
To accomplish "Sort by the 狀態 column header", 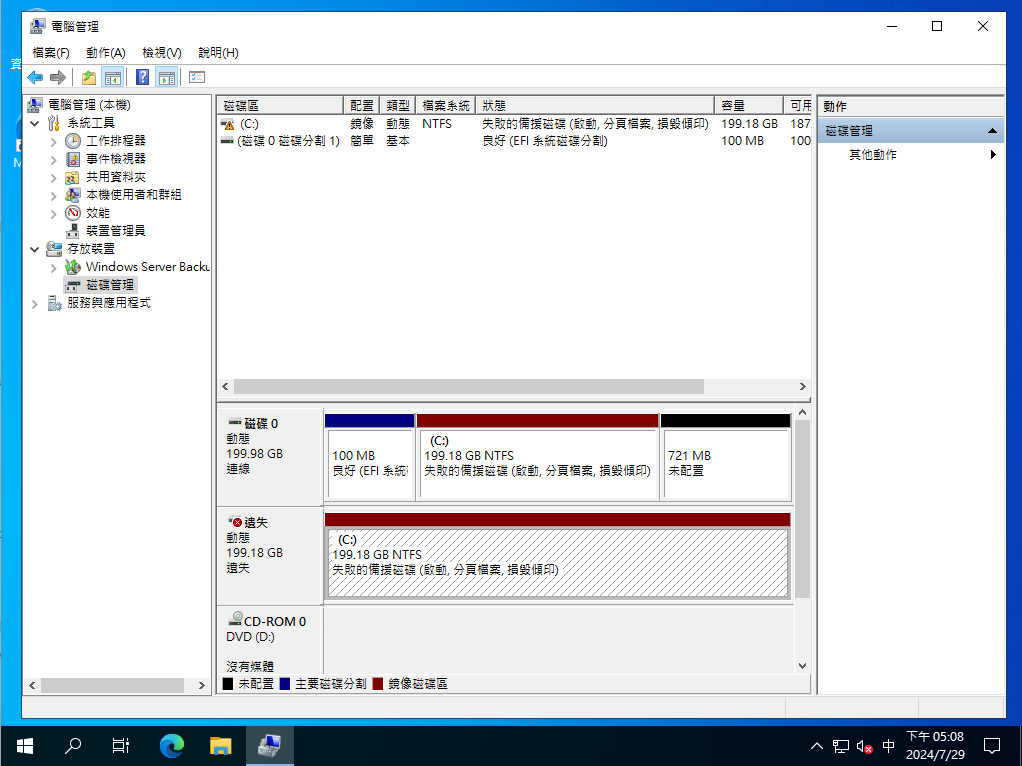I will pyautogui.click(x=595, y=105).
